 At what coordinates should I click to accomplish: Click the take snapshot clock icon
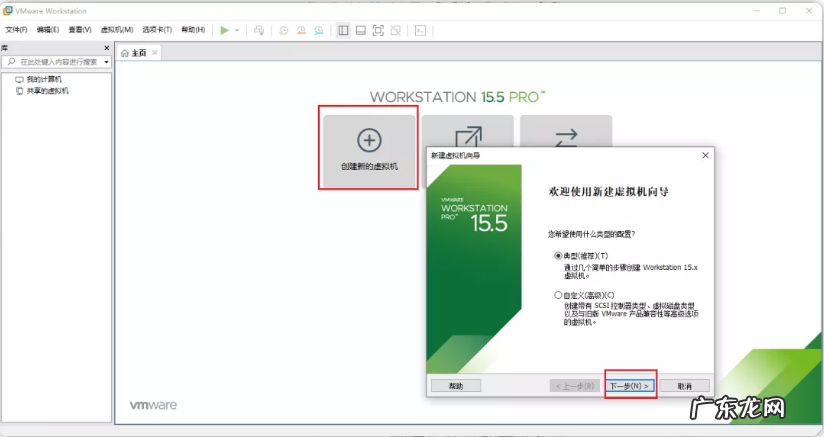(x=284, y=30)
